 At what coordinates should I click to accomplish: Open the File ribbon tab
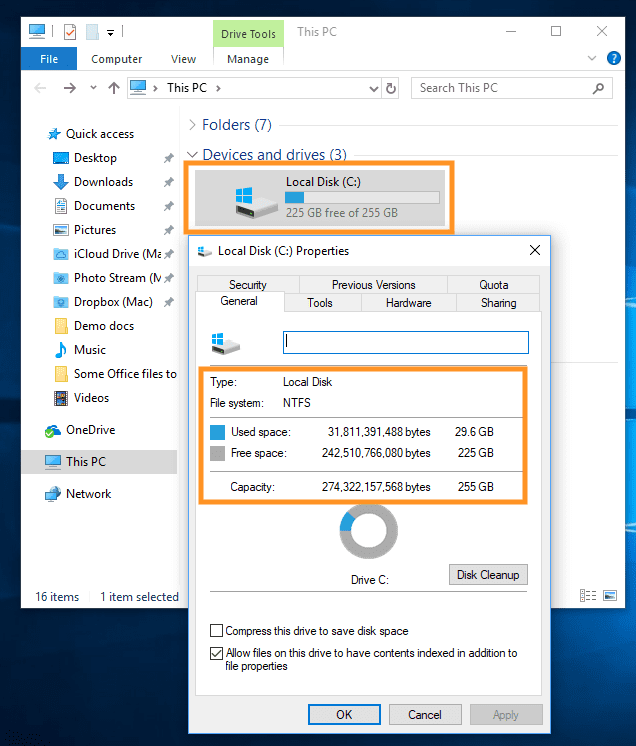pyautogui.click(x=49, y=59)
